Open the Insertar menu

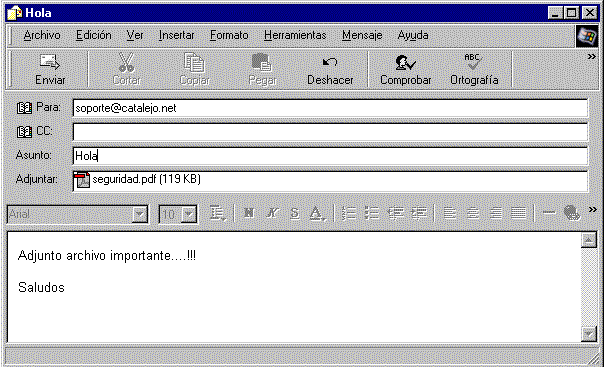click(176, 35)
